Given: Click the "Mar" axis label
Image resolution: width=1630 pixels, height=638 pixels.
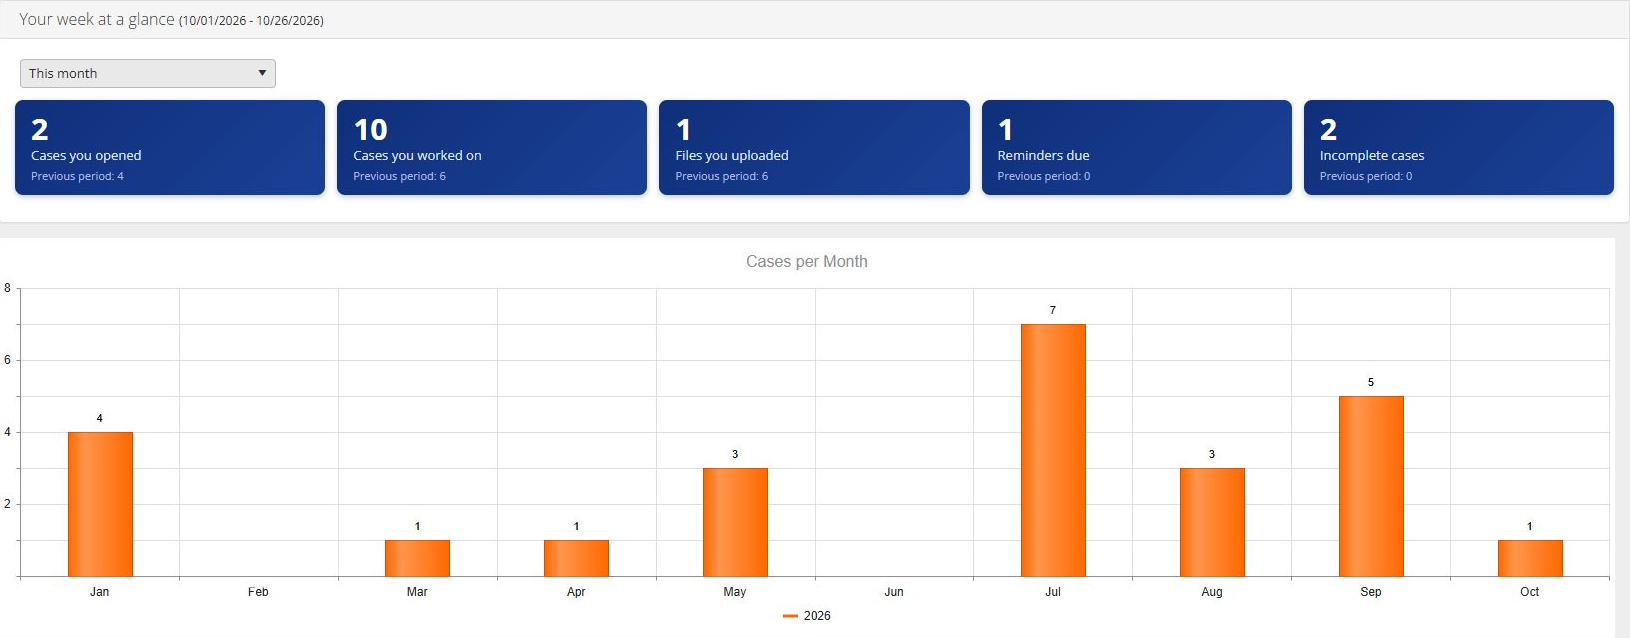Looking at the screenshot, I should 417,592.
